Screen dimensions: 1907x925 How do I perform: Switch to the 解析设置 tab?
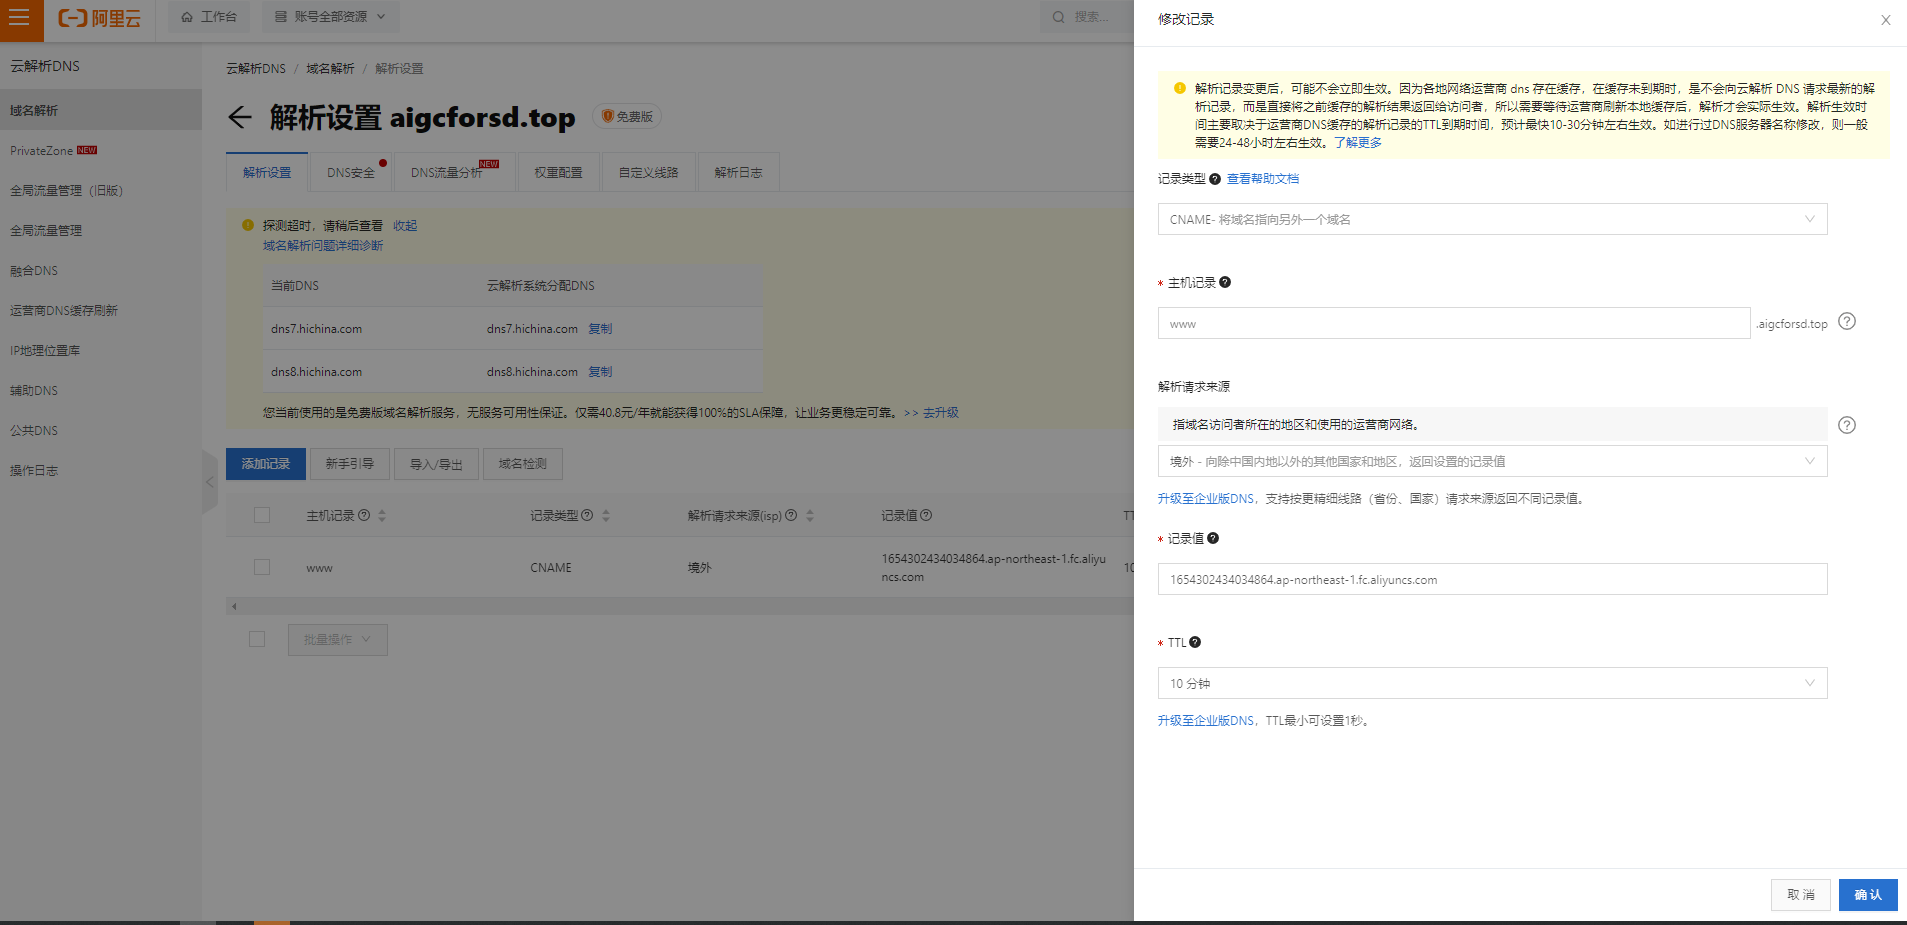click(267, 172)
